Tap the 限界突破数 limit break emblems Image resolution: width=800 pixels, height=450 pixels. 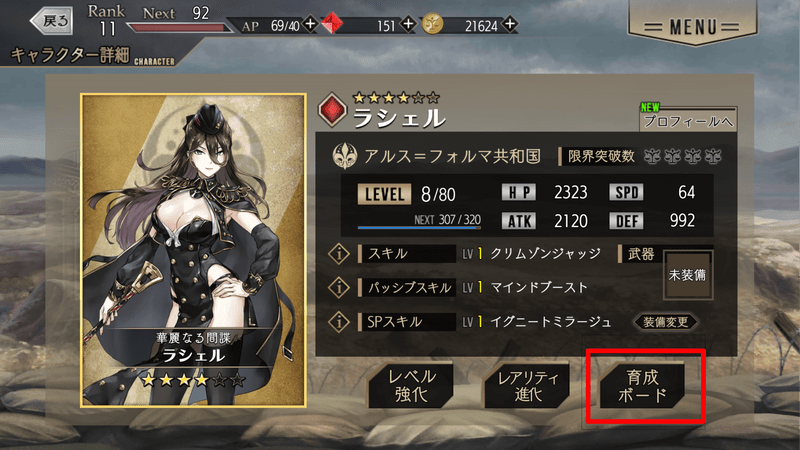pyautogui.click(x=682, y=156)
